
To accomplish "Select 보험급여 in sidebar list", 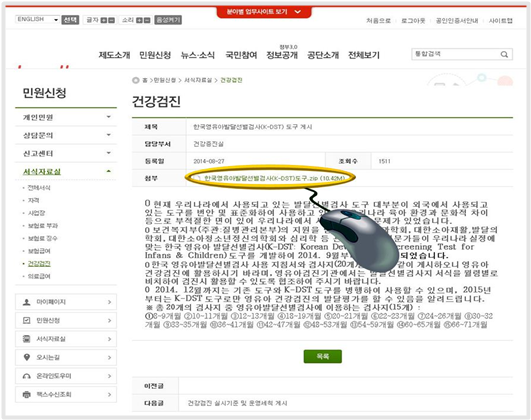I will click(x=39, y=251).
